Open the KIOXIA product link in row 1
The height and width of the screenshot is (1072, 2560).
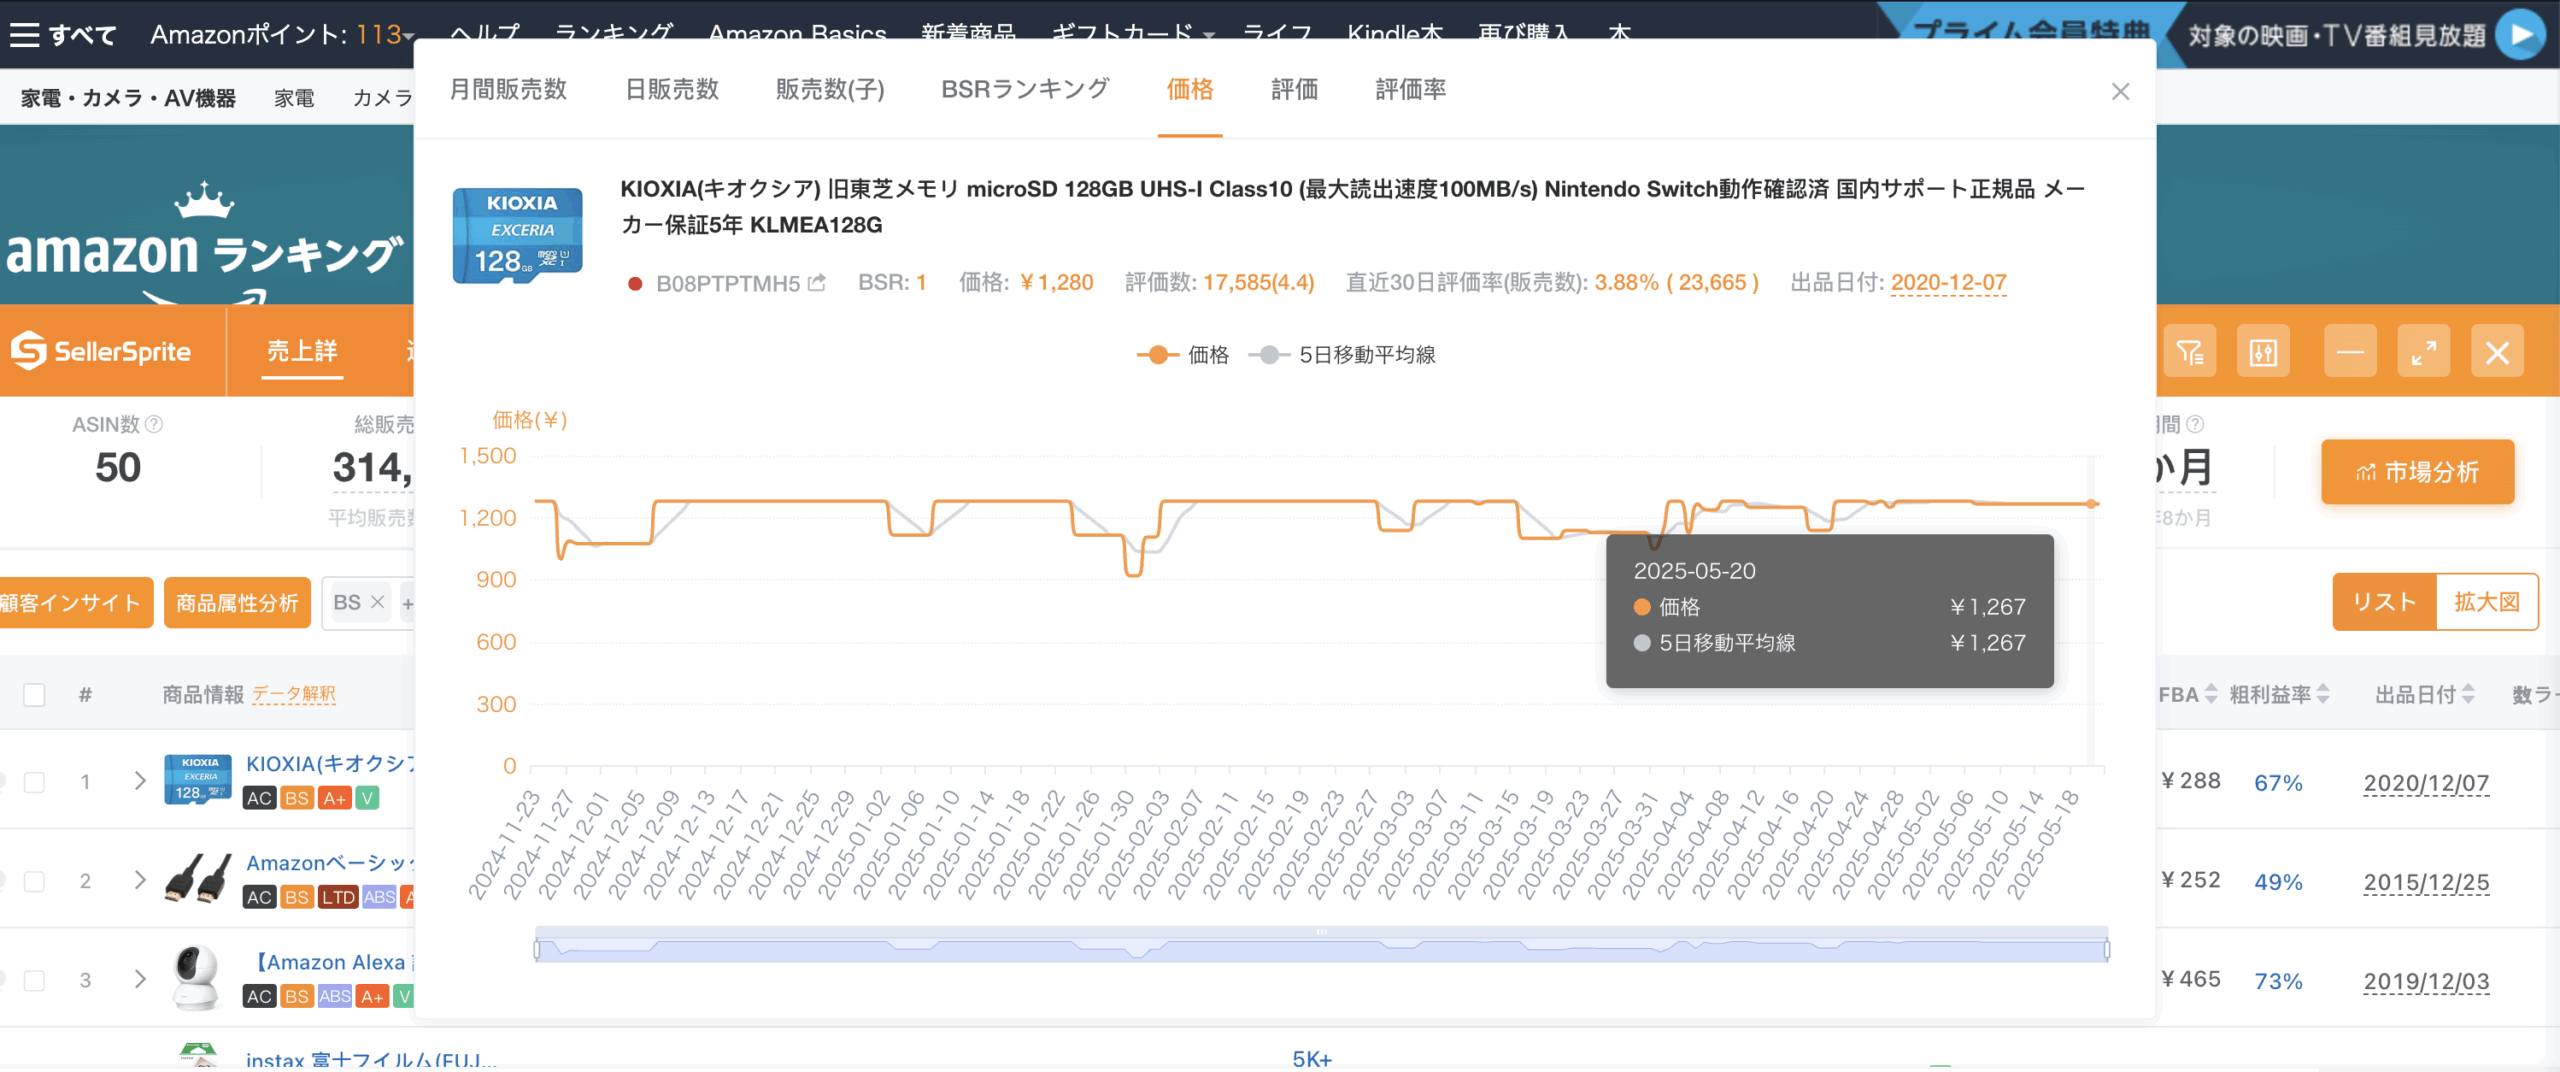[x=330, y=764]
